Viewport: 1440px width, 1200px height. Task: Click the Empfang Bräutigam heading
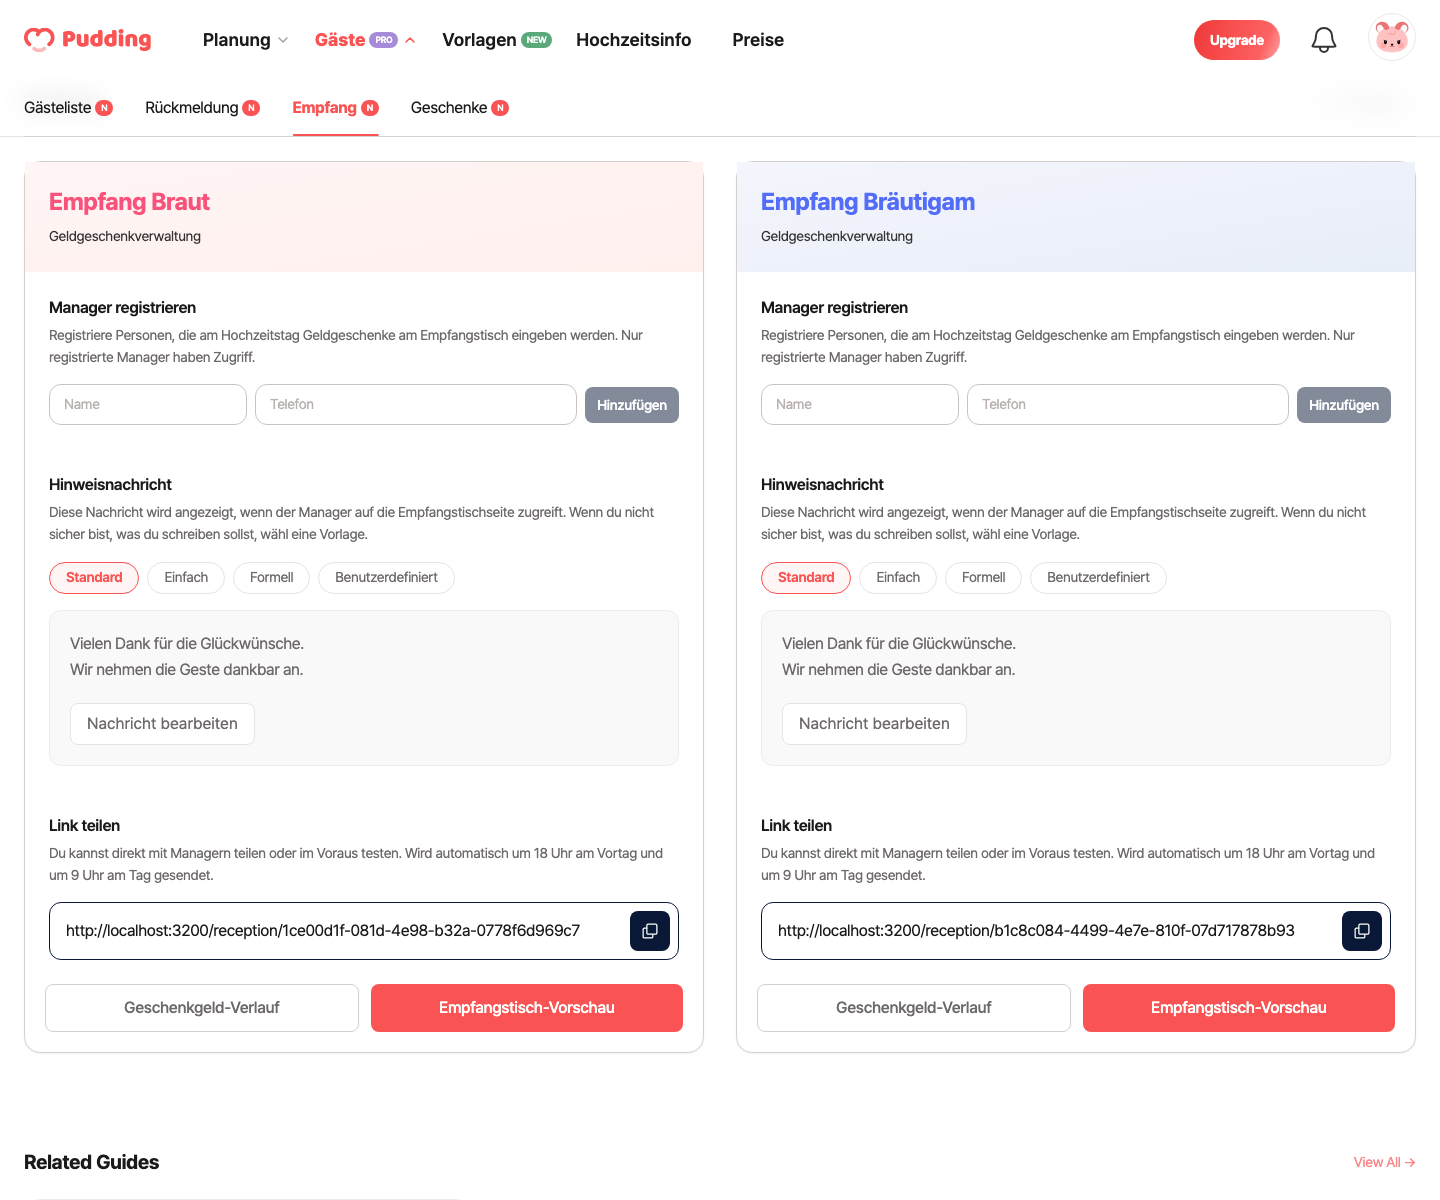[x=868, y=202]
